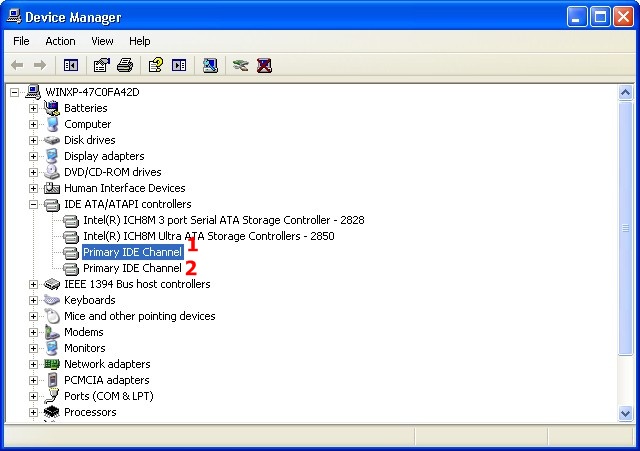
Task: Select Intel ICH8M 3 port Serial ATA controller
Action: click(x=224, y=220)
